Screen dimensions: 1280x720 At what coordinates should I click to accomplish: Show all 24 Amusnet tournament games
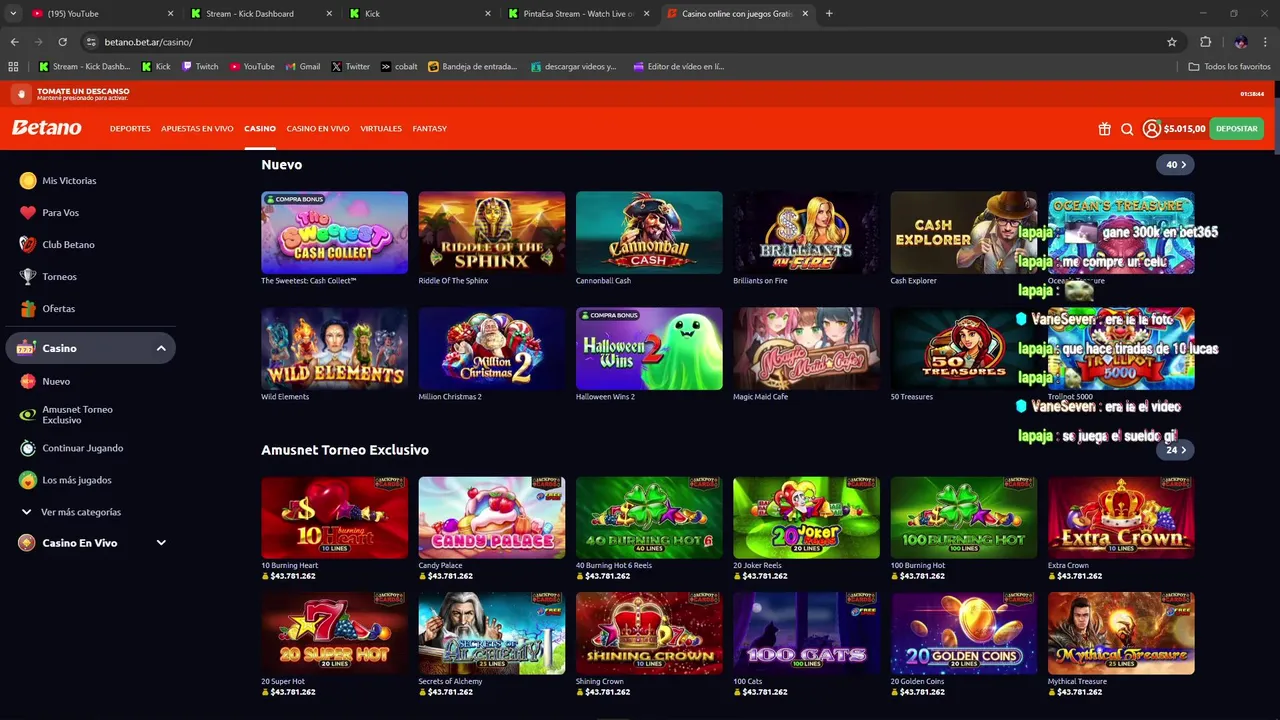1176,450
